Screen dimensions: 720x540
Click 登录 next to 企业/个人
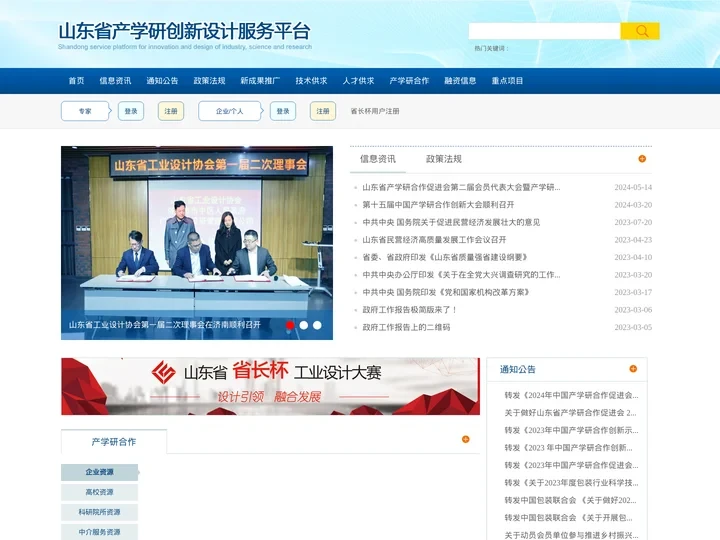(283, 111)
